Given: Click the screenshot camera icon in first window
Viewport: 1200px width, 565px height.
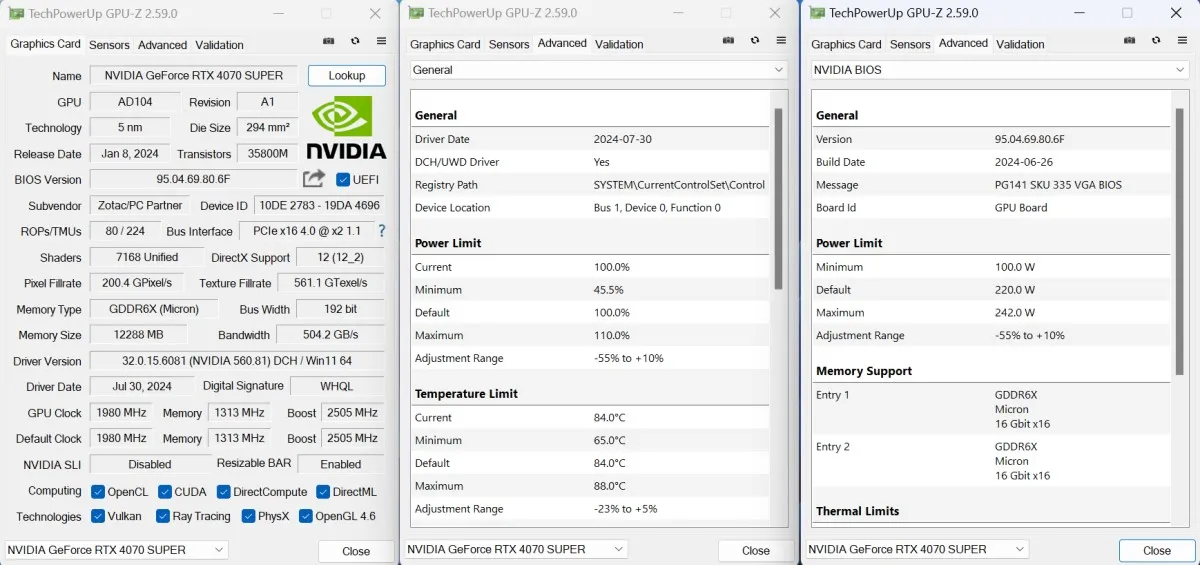Looking at the screenshot, I should (329, 41).
